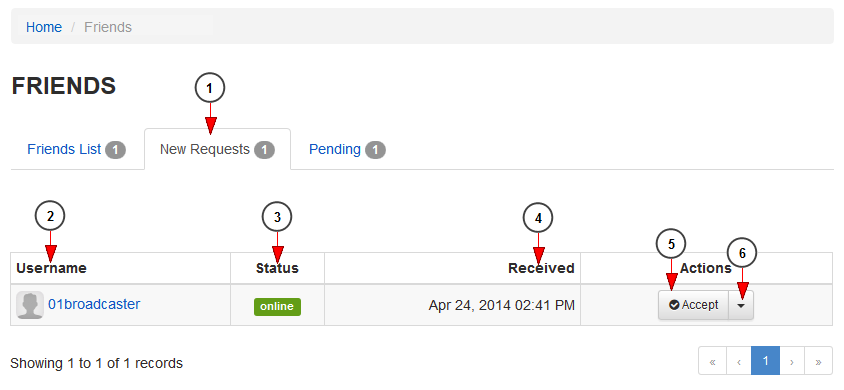Jump to last page with double right arrow
The height and width of the screenshot is (390, 844).
(818, 362)
